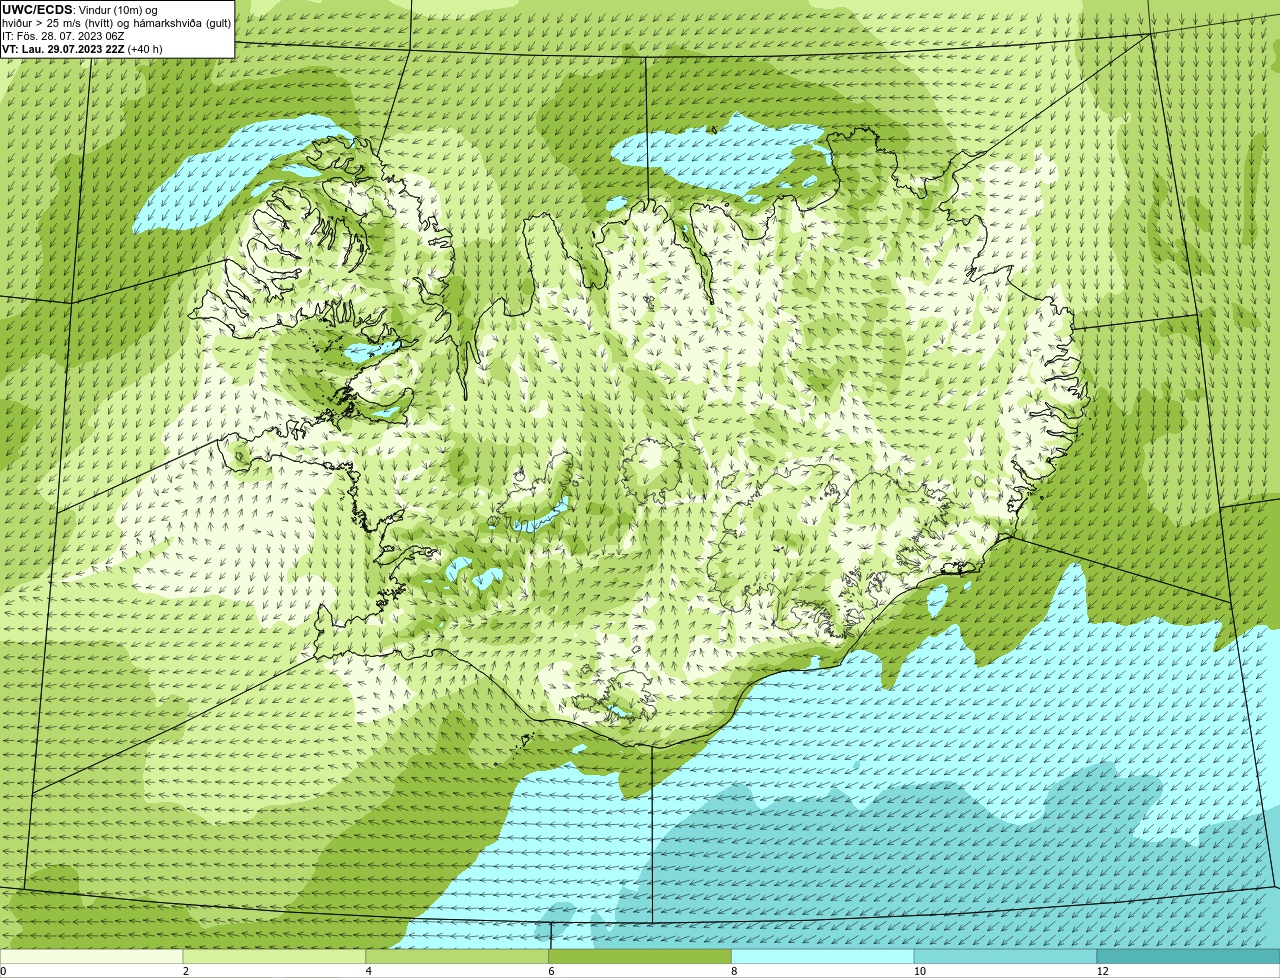Viewport: 1280px width, 978px height.
Task: Click the "8" label on the color scale
Action: point(734,971)
